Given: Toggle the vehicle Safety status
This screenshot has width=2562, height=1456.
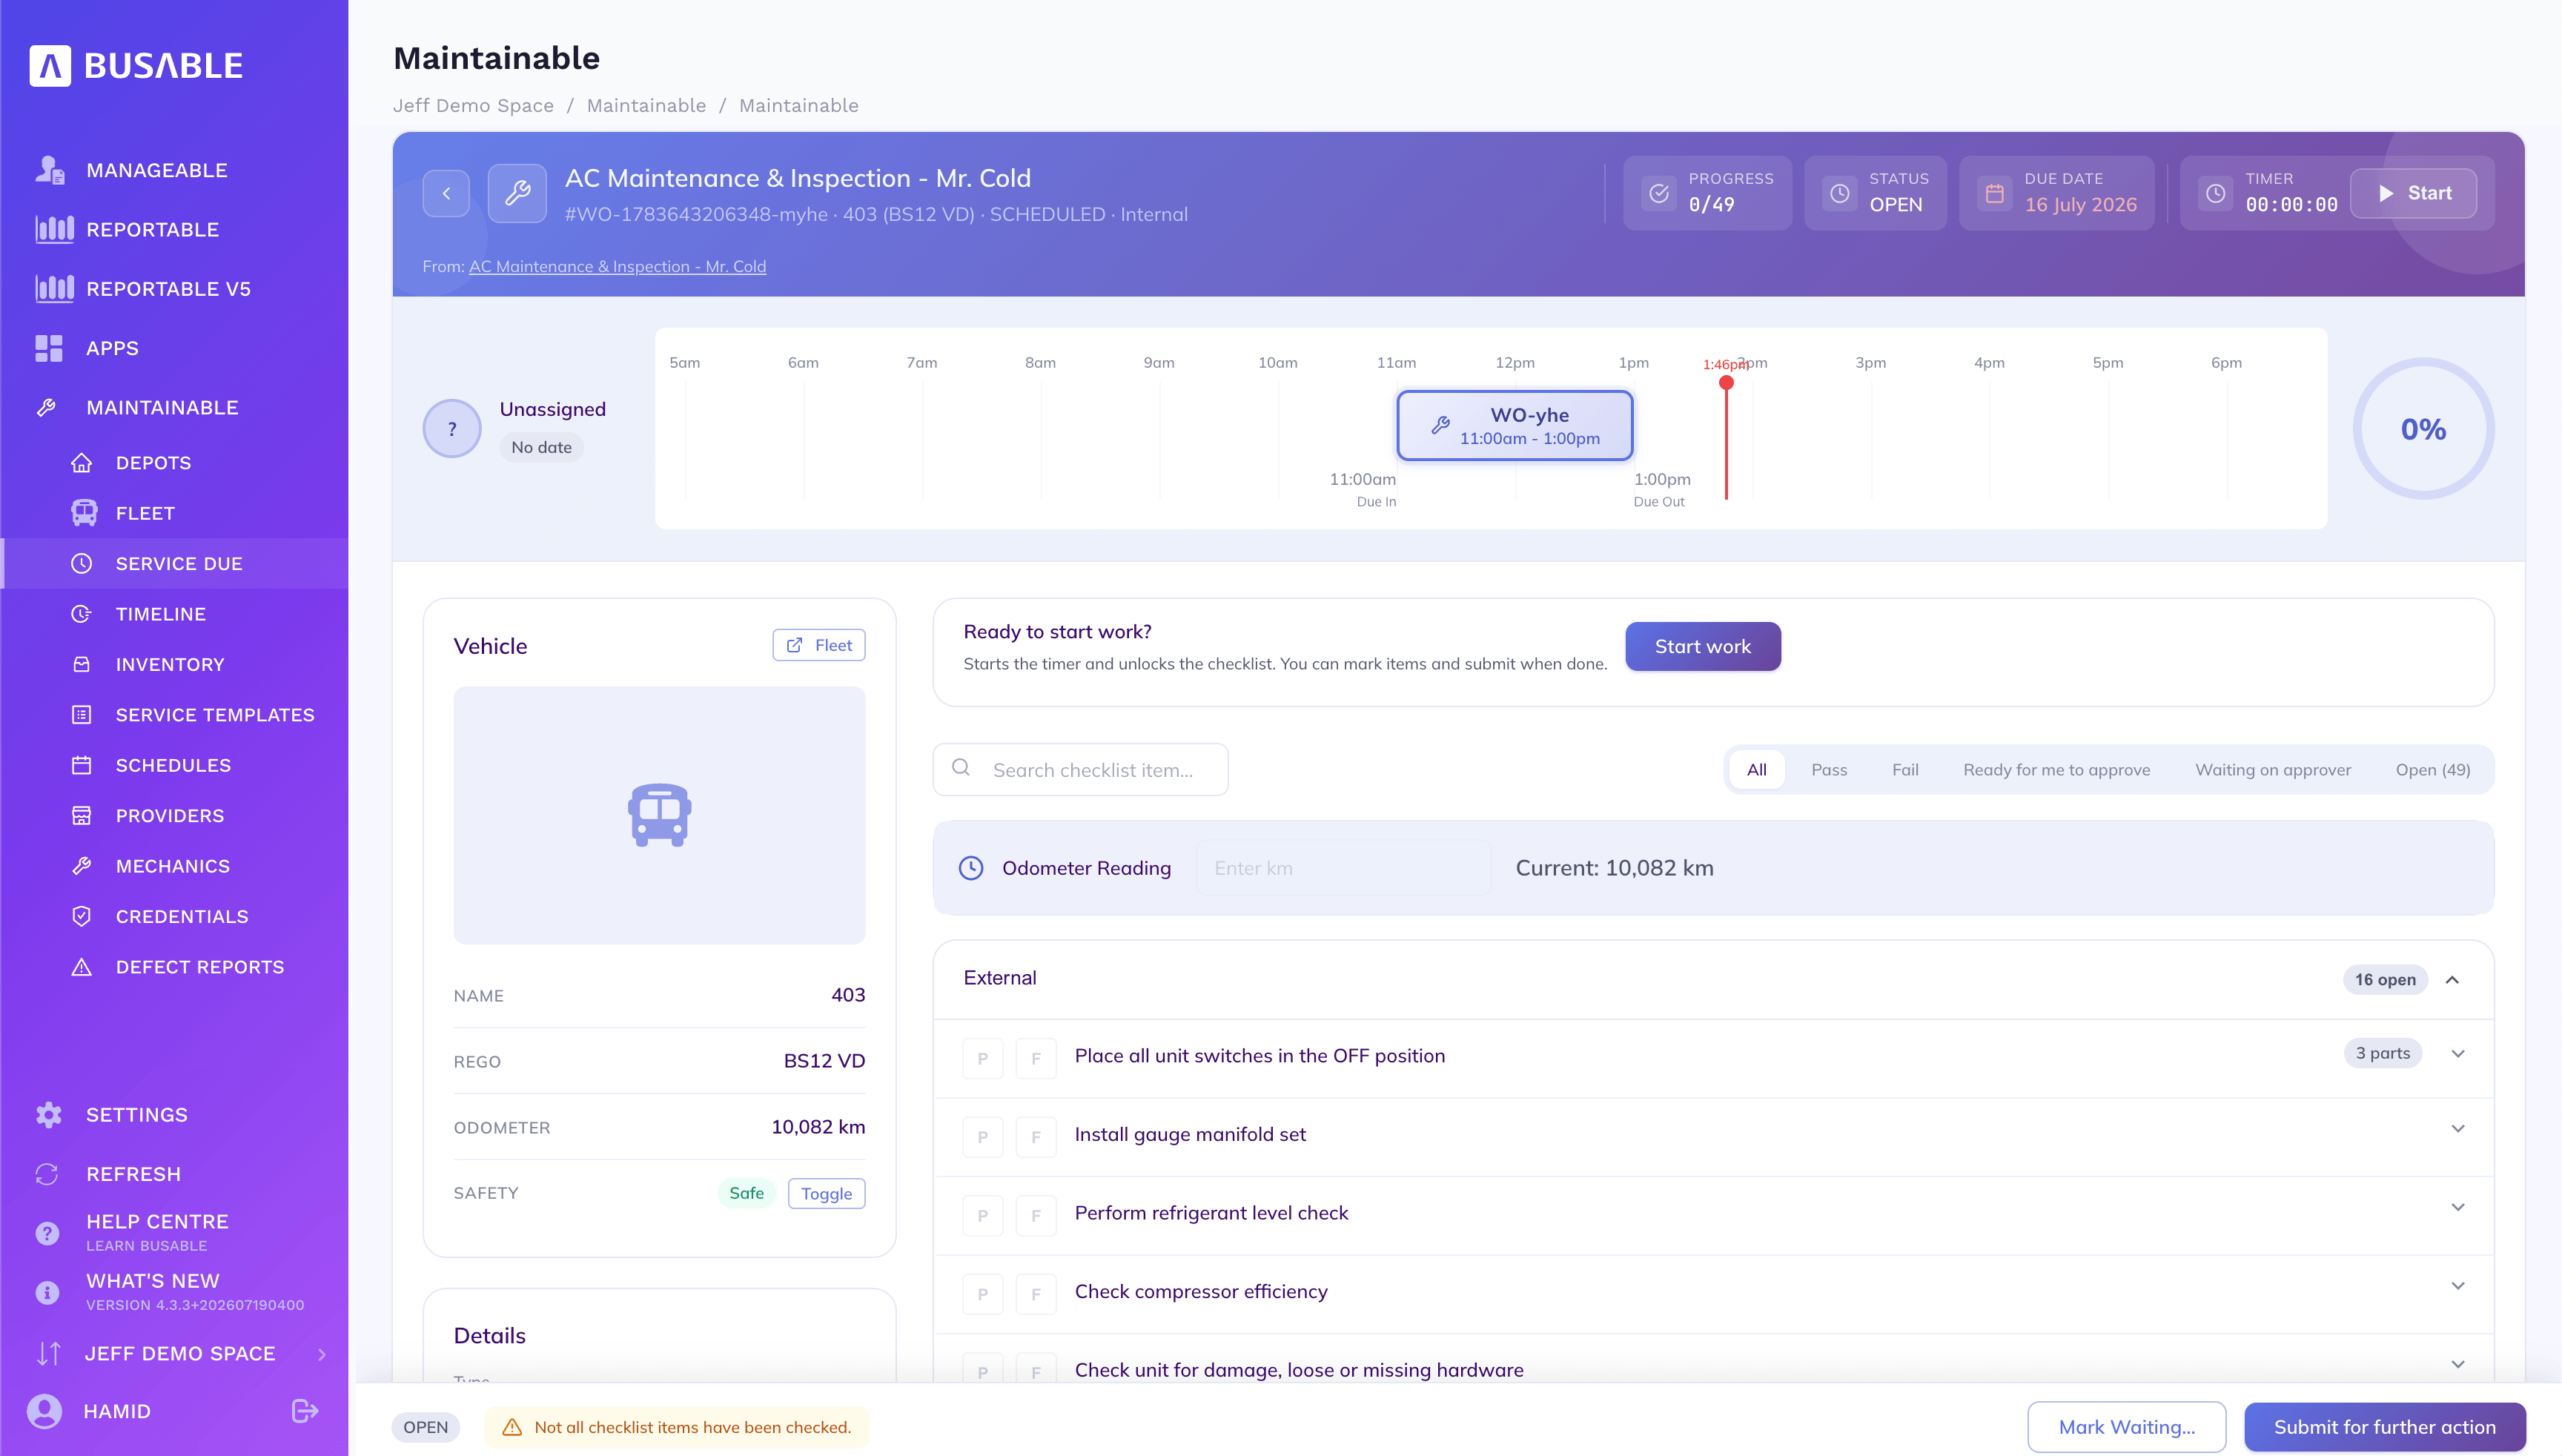Looking at the screenshot, I should tap(826, 1193).
